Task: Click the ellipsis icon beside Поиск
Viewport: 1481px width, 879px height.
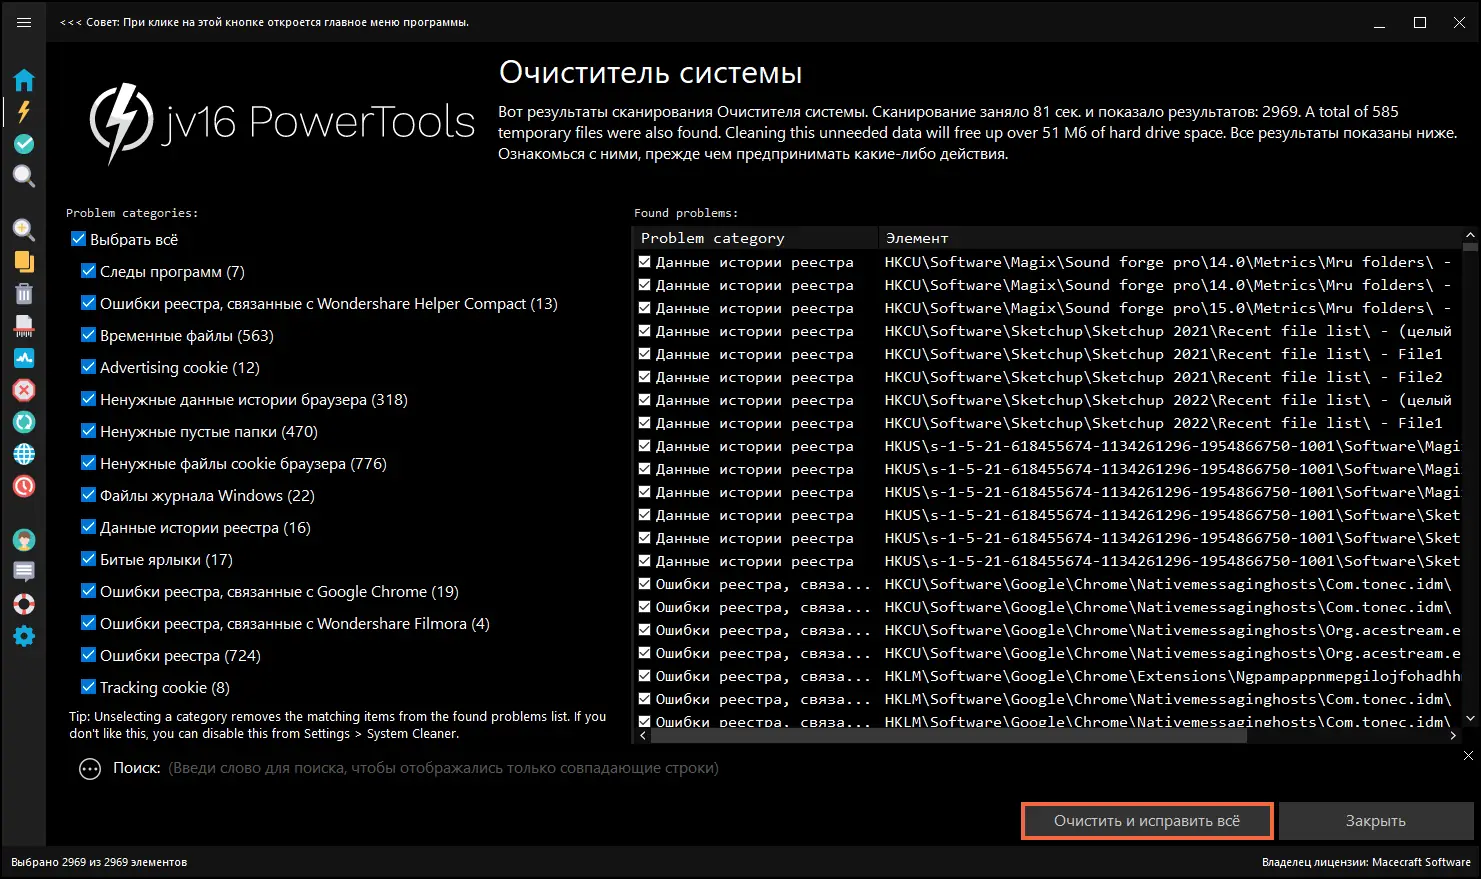Action: (x=90, y=769)
